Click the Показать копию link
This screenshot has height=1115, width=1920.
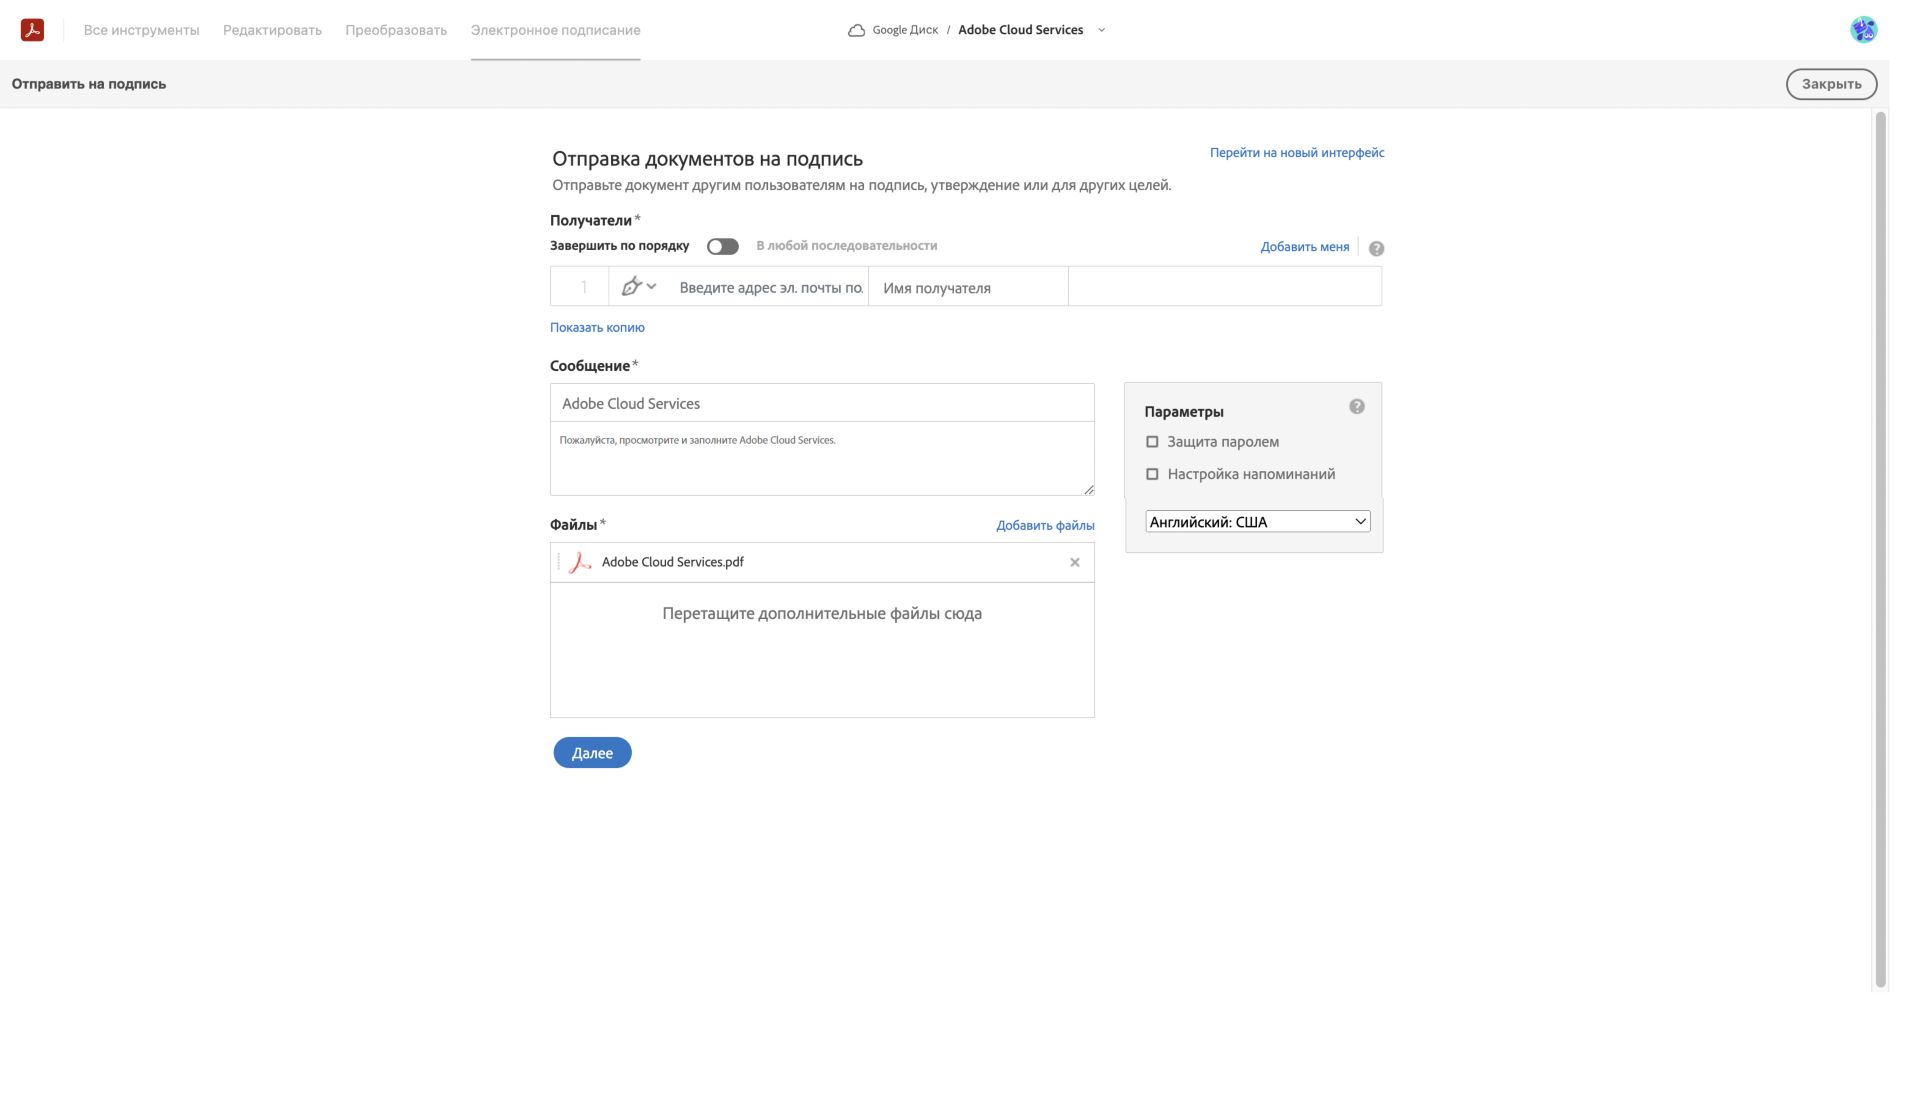coord(597,327)
